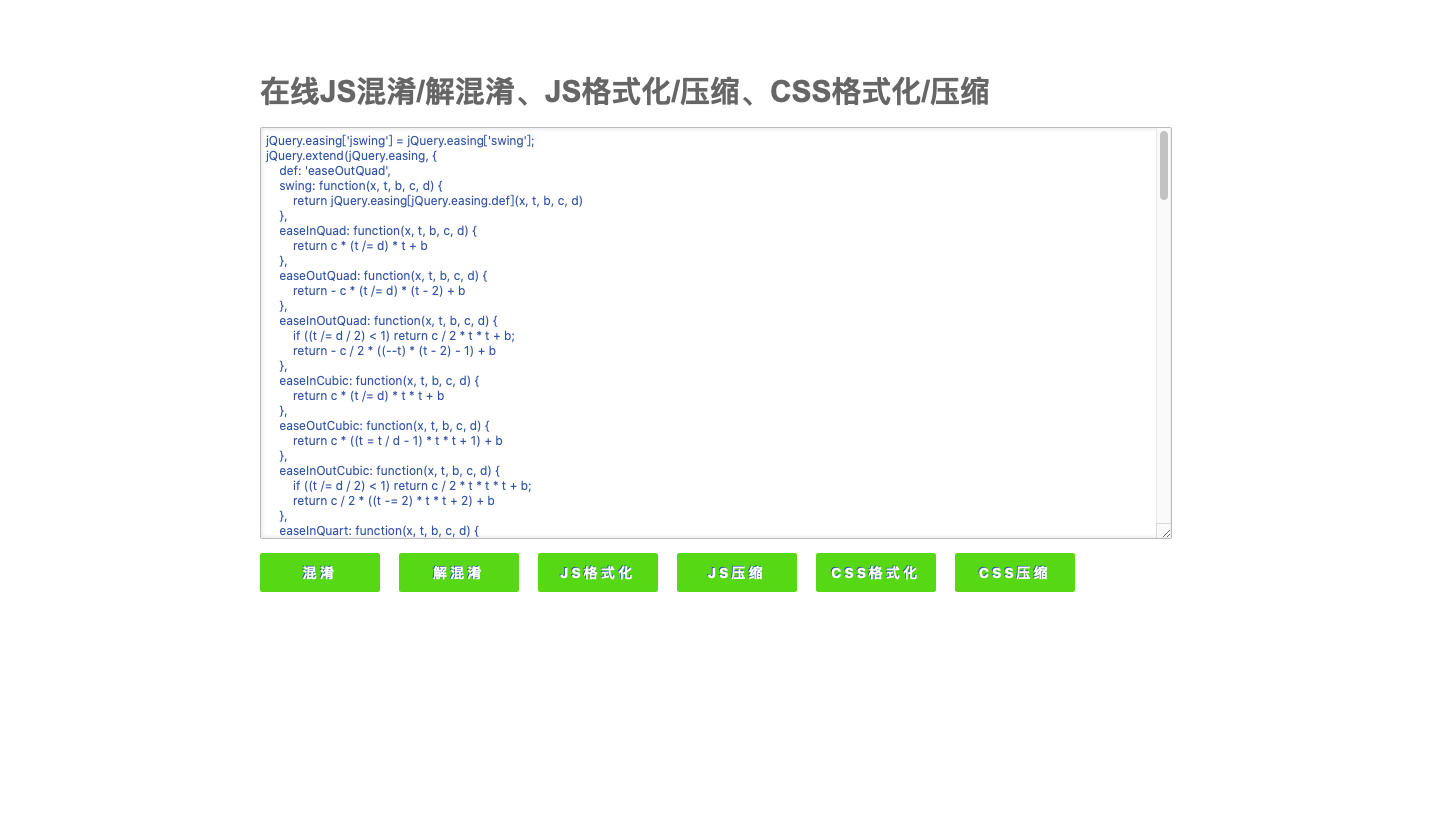Format styles via the CSS格式化 button
The width and height of the screenshot is (1440, 837).
[876, 573]
